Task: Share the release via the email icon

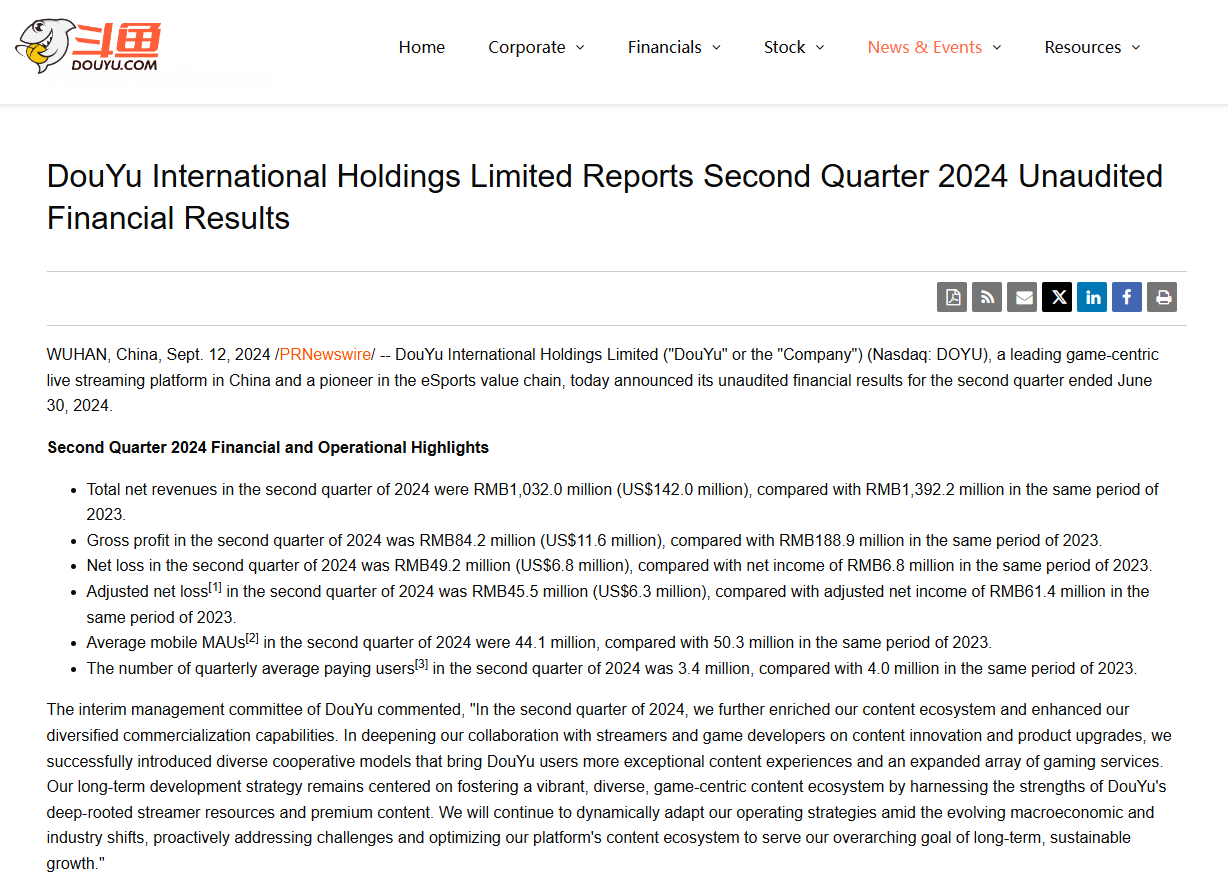Action: coord(1022,297)
